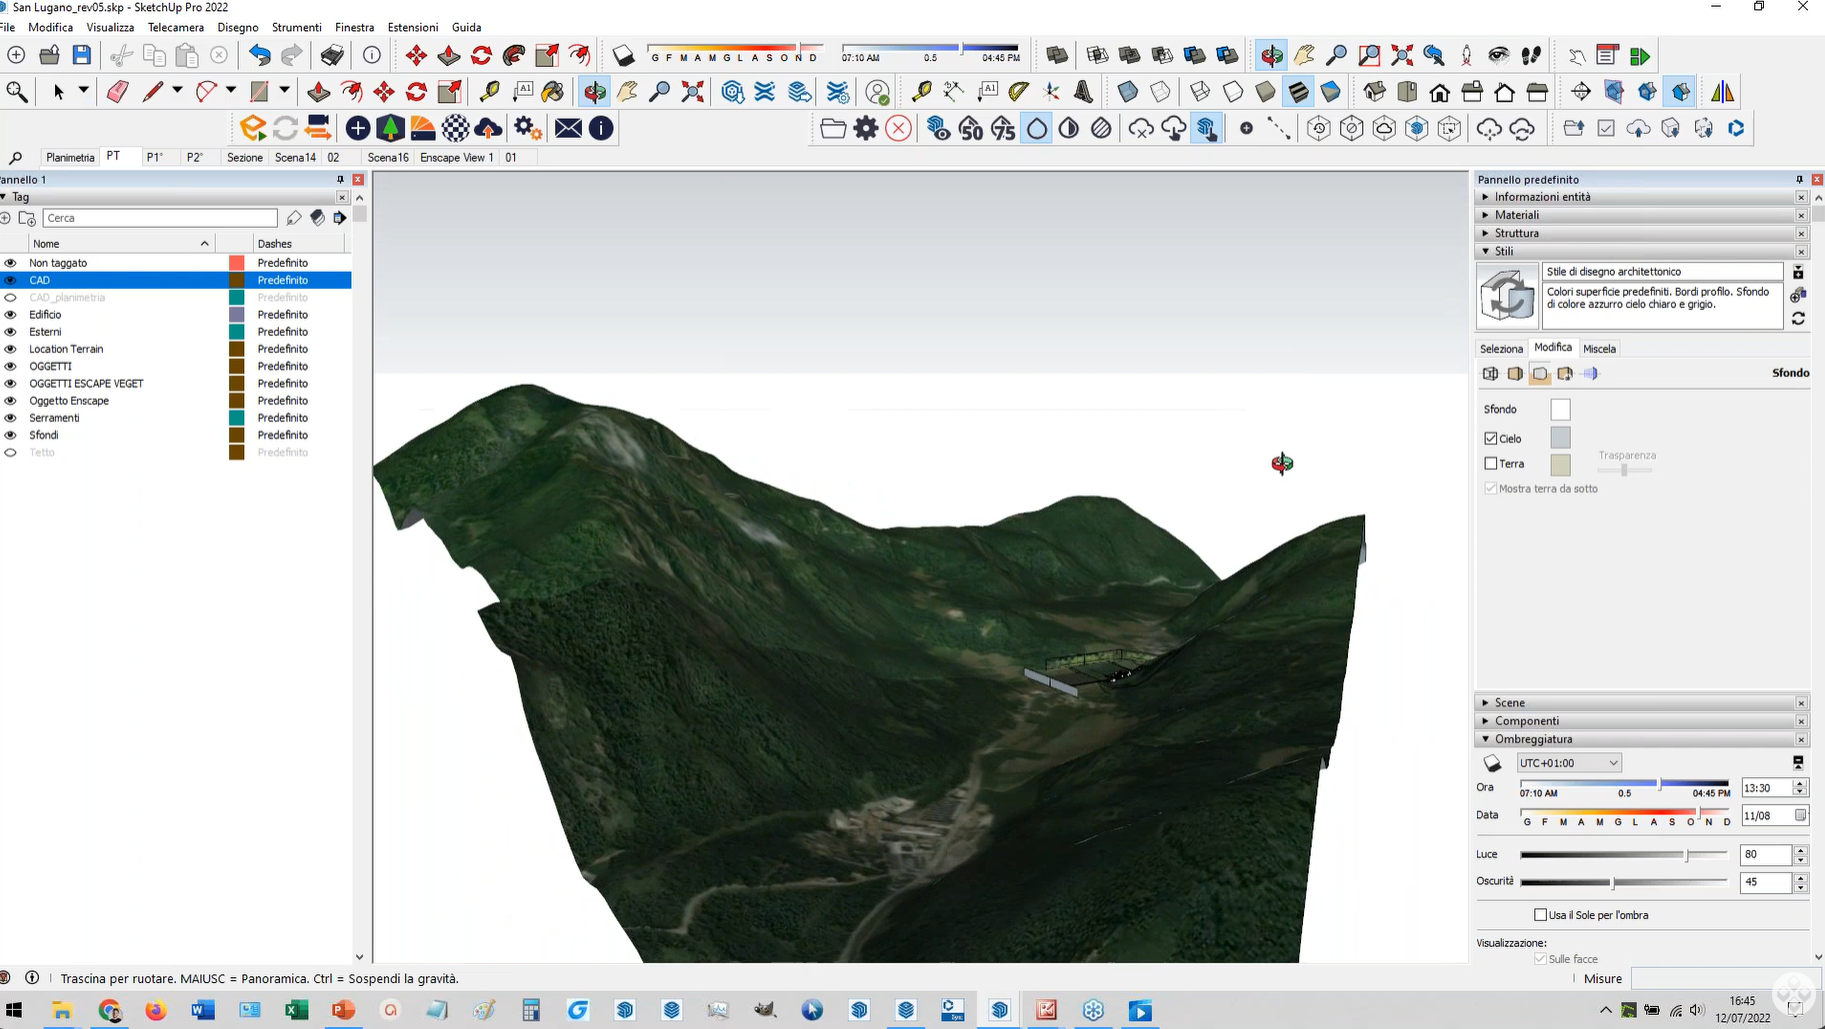Open the UTC+01:00 timezone dropdown
The image size is (1825, 1029).
[1568, 763]
